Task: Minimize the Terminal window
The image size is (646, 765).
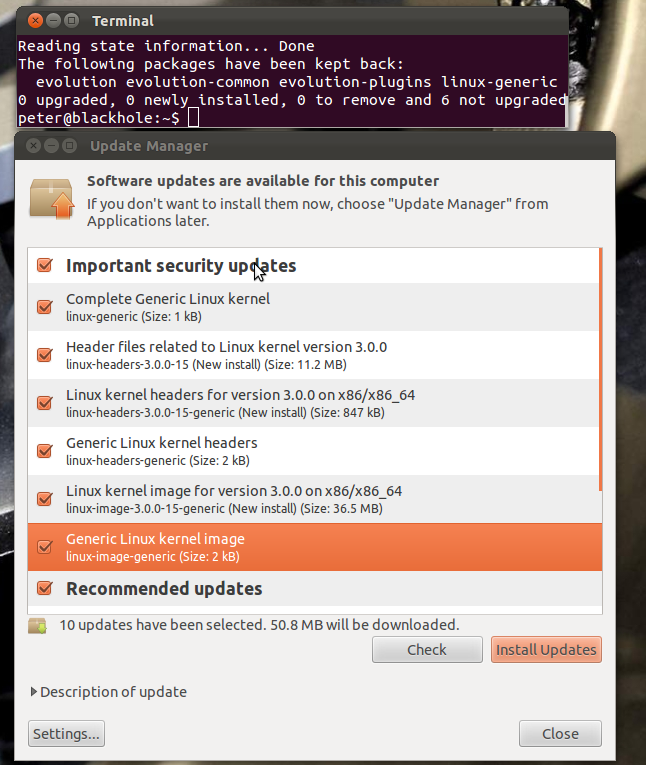Action: coord(52,21)
